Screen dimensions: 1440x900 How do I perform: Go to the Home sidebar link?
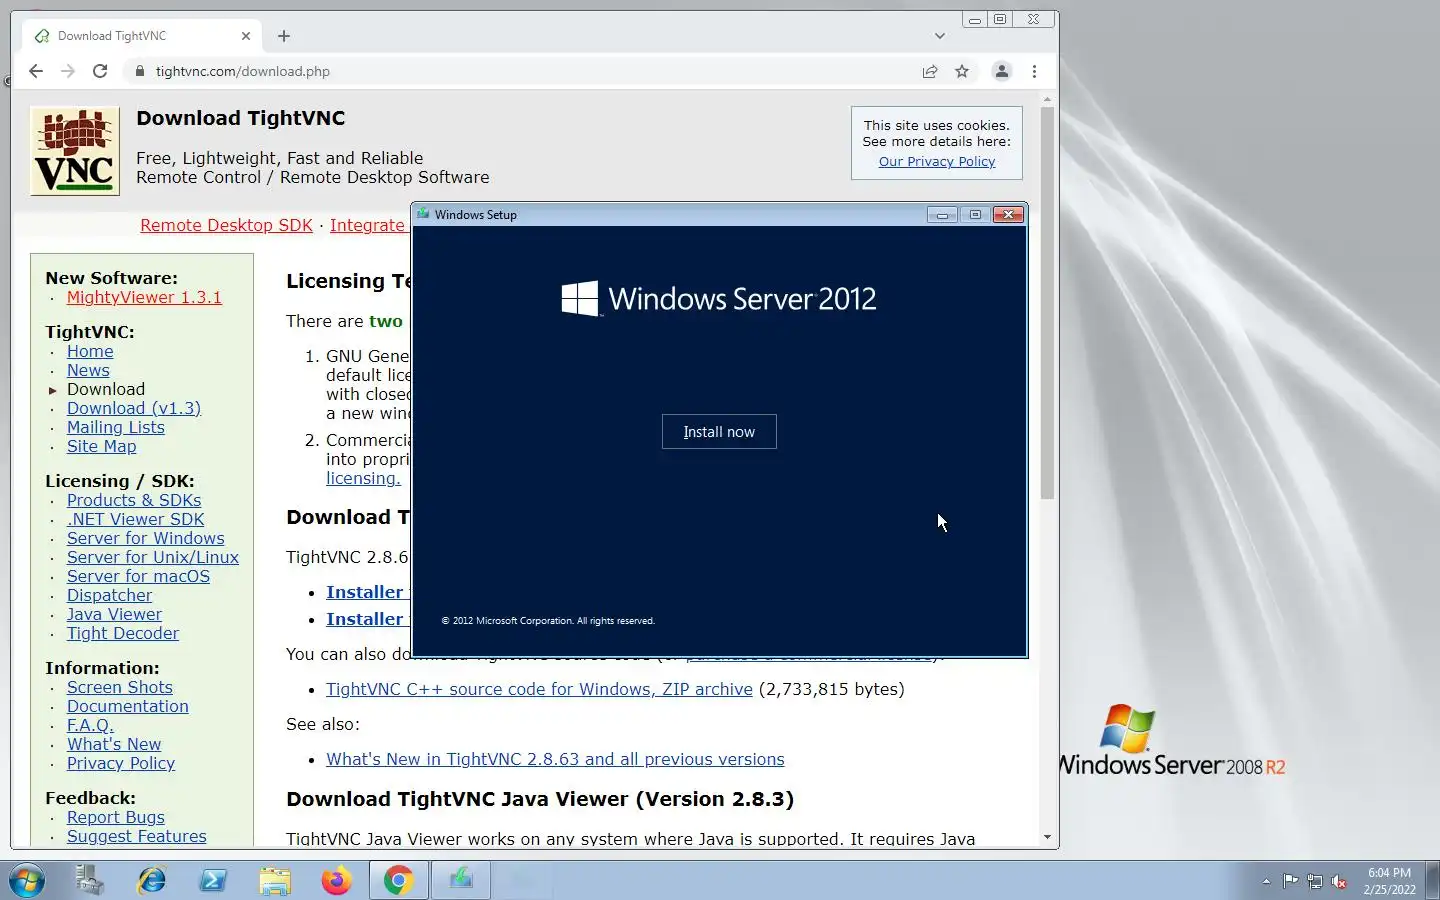click(90, 351)
